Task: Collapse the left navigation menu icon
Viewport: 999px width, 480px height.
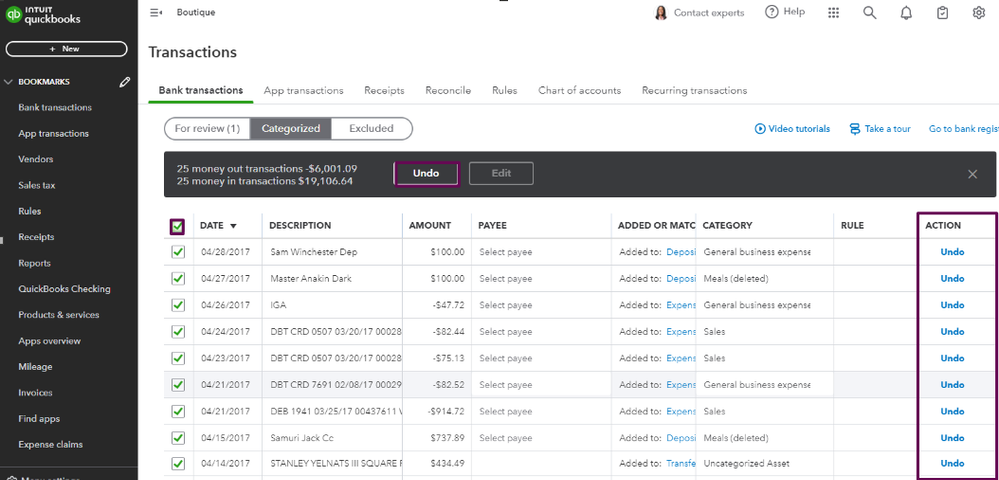Action: [156, 13]
